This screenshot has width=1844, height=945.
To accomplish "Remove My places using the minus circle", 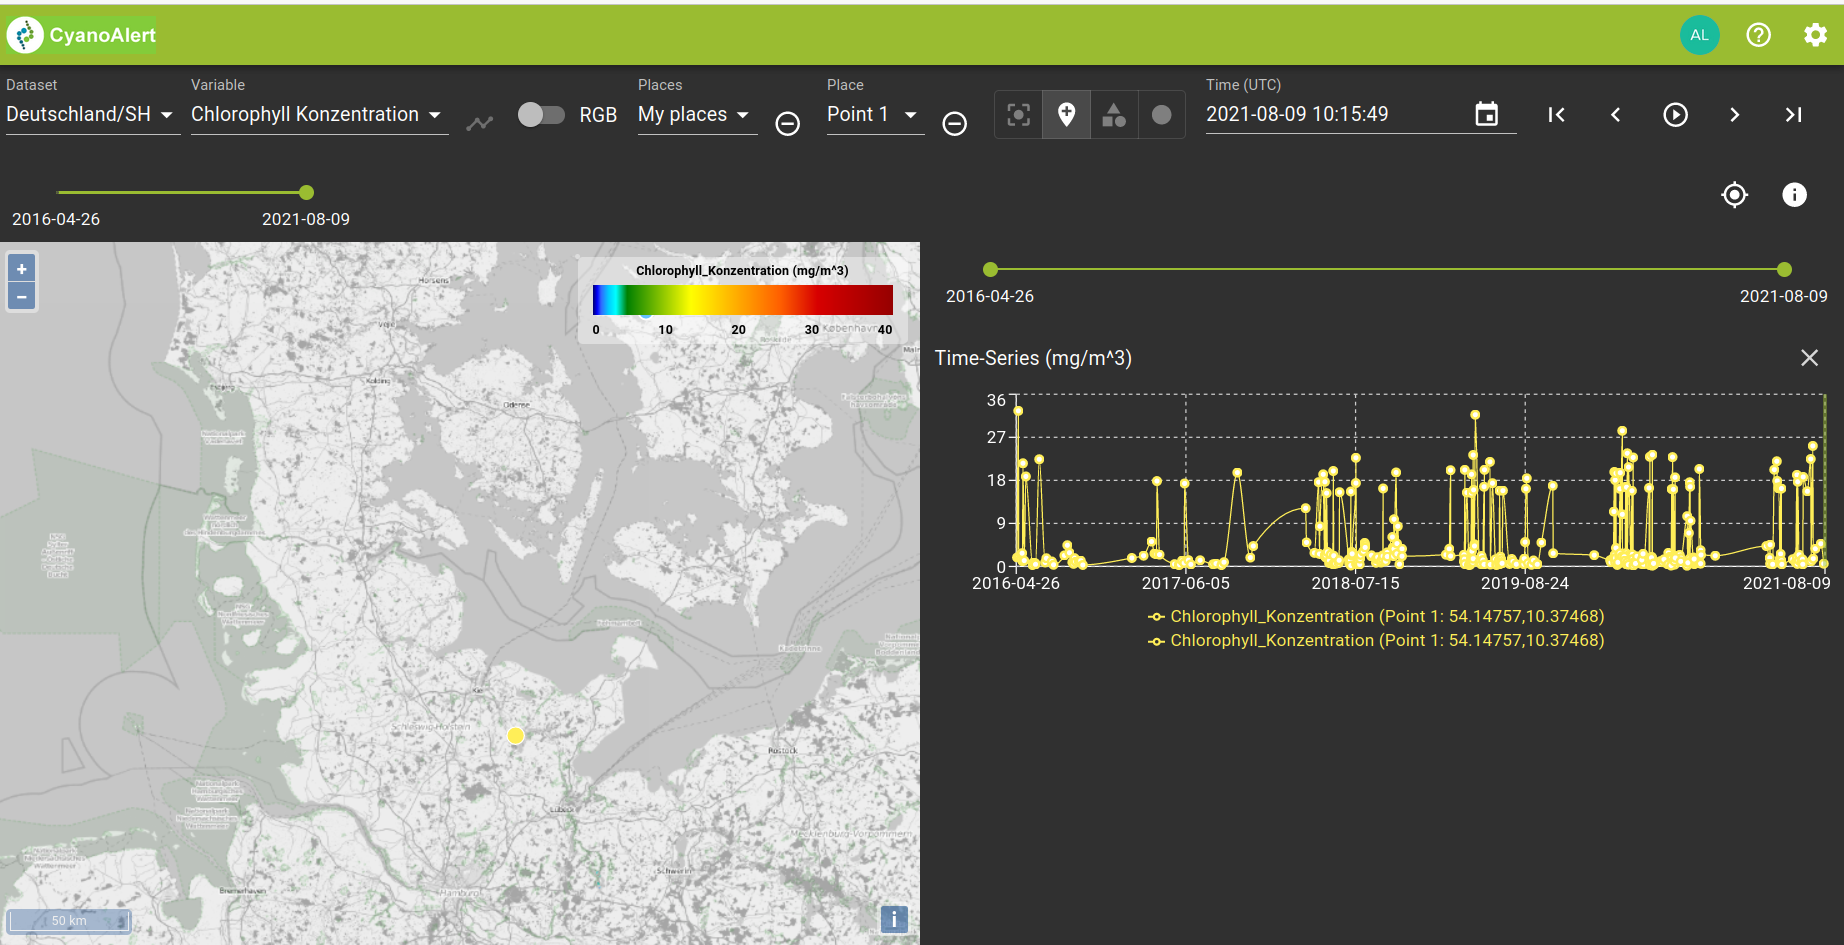I will click(x=787, y=122).
